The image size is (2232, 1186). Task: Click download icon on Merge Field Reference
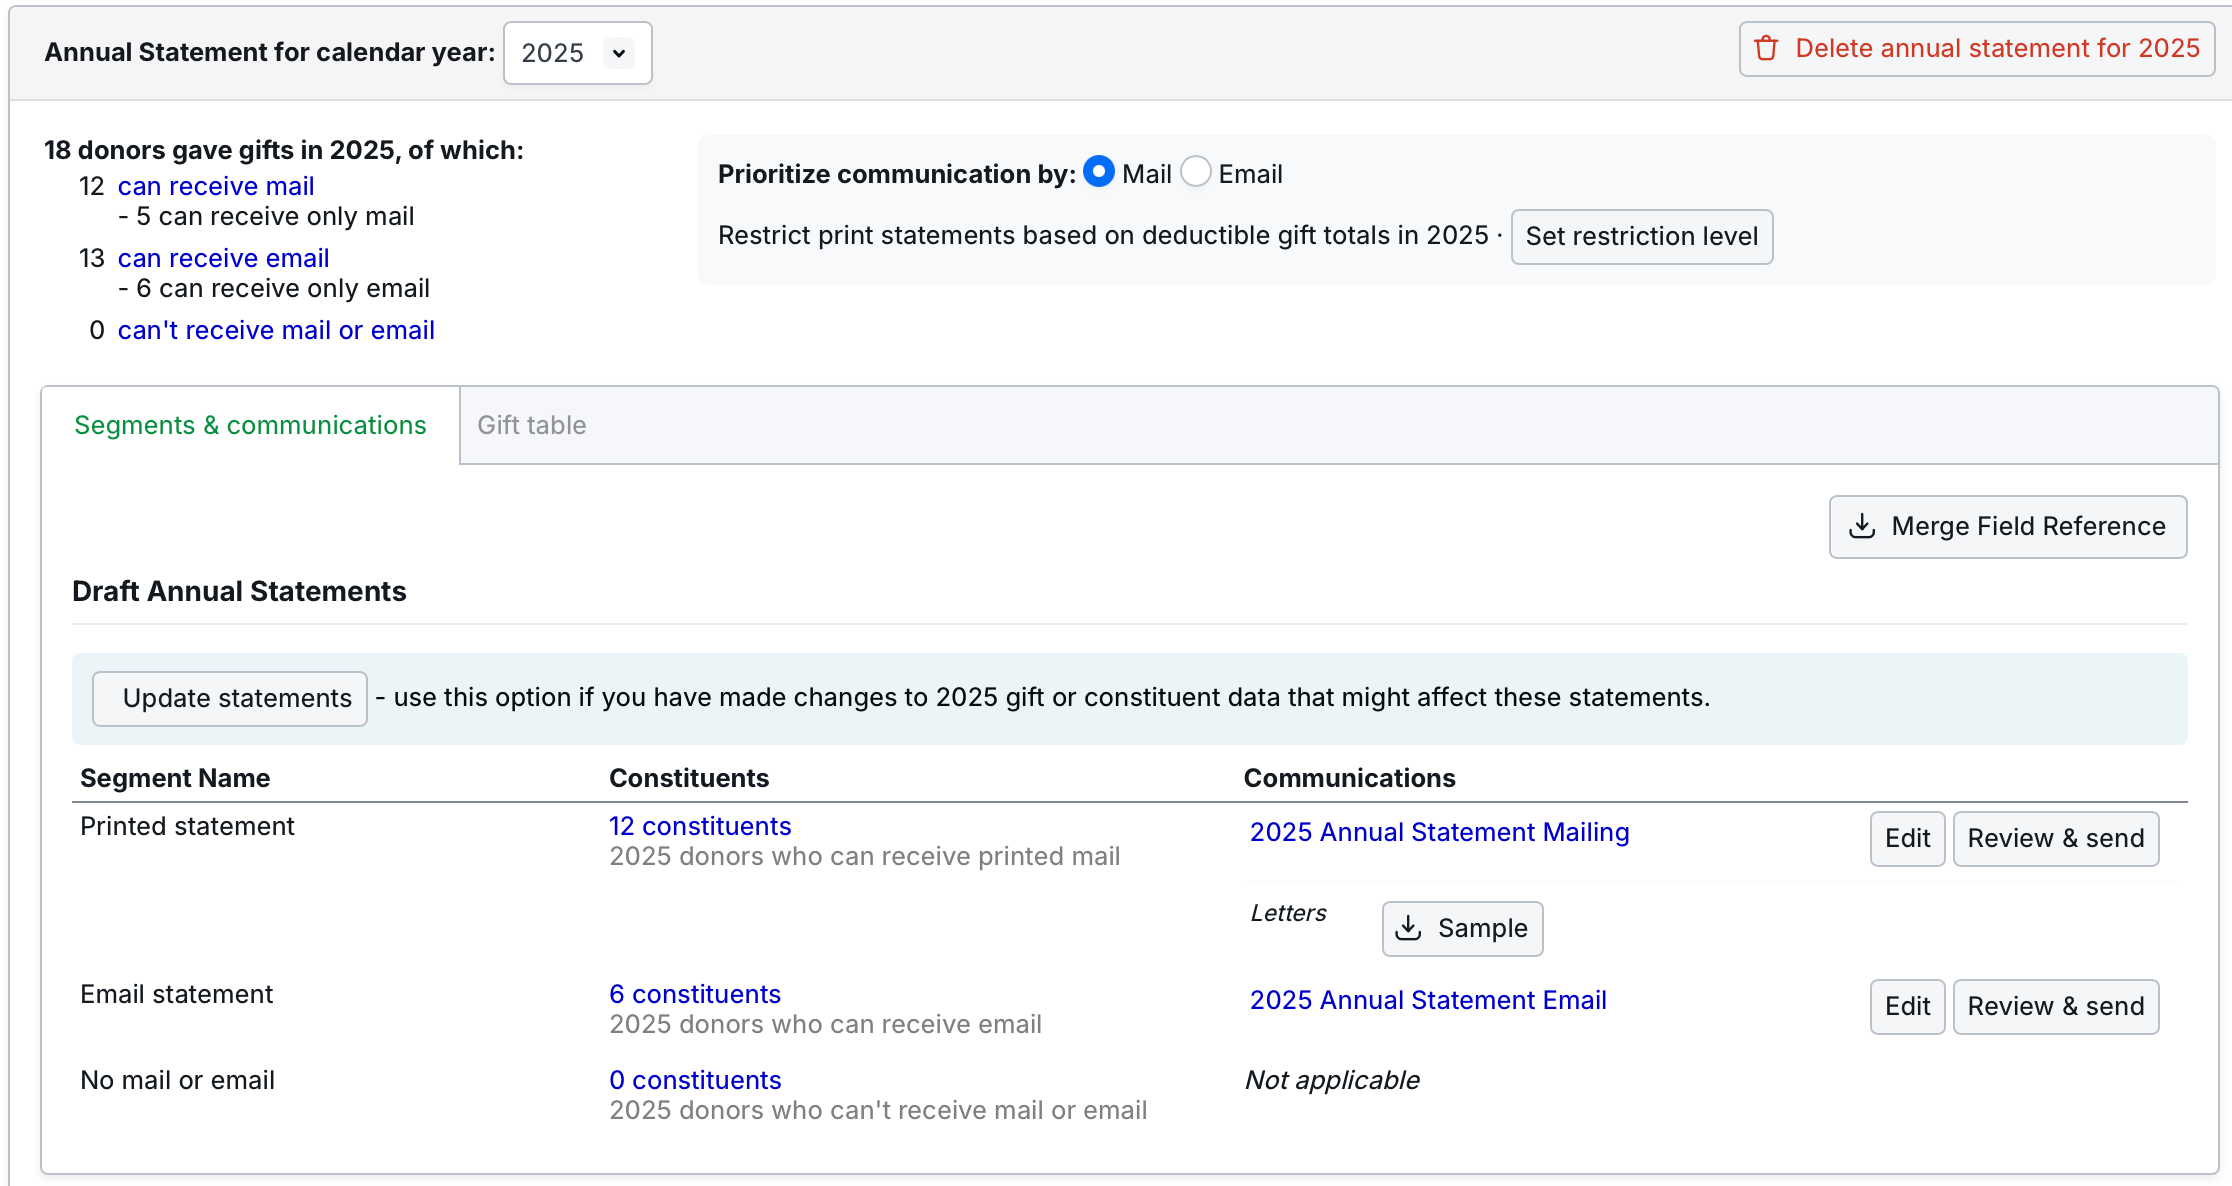pyautogui.click(x=1862, y=527)
